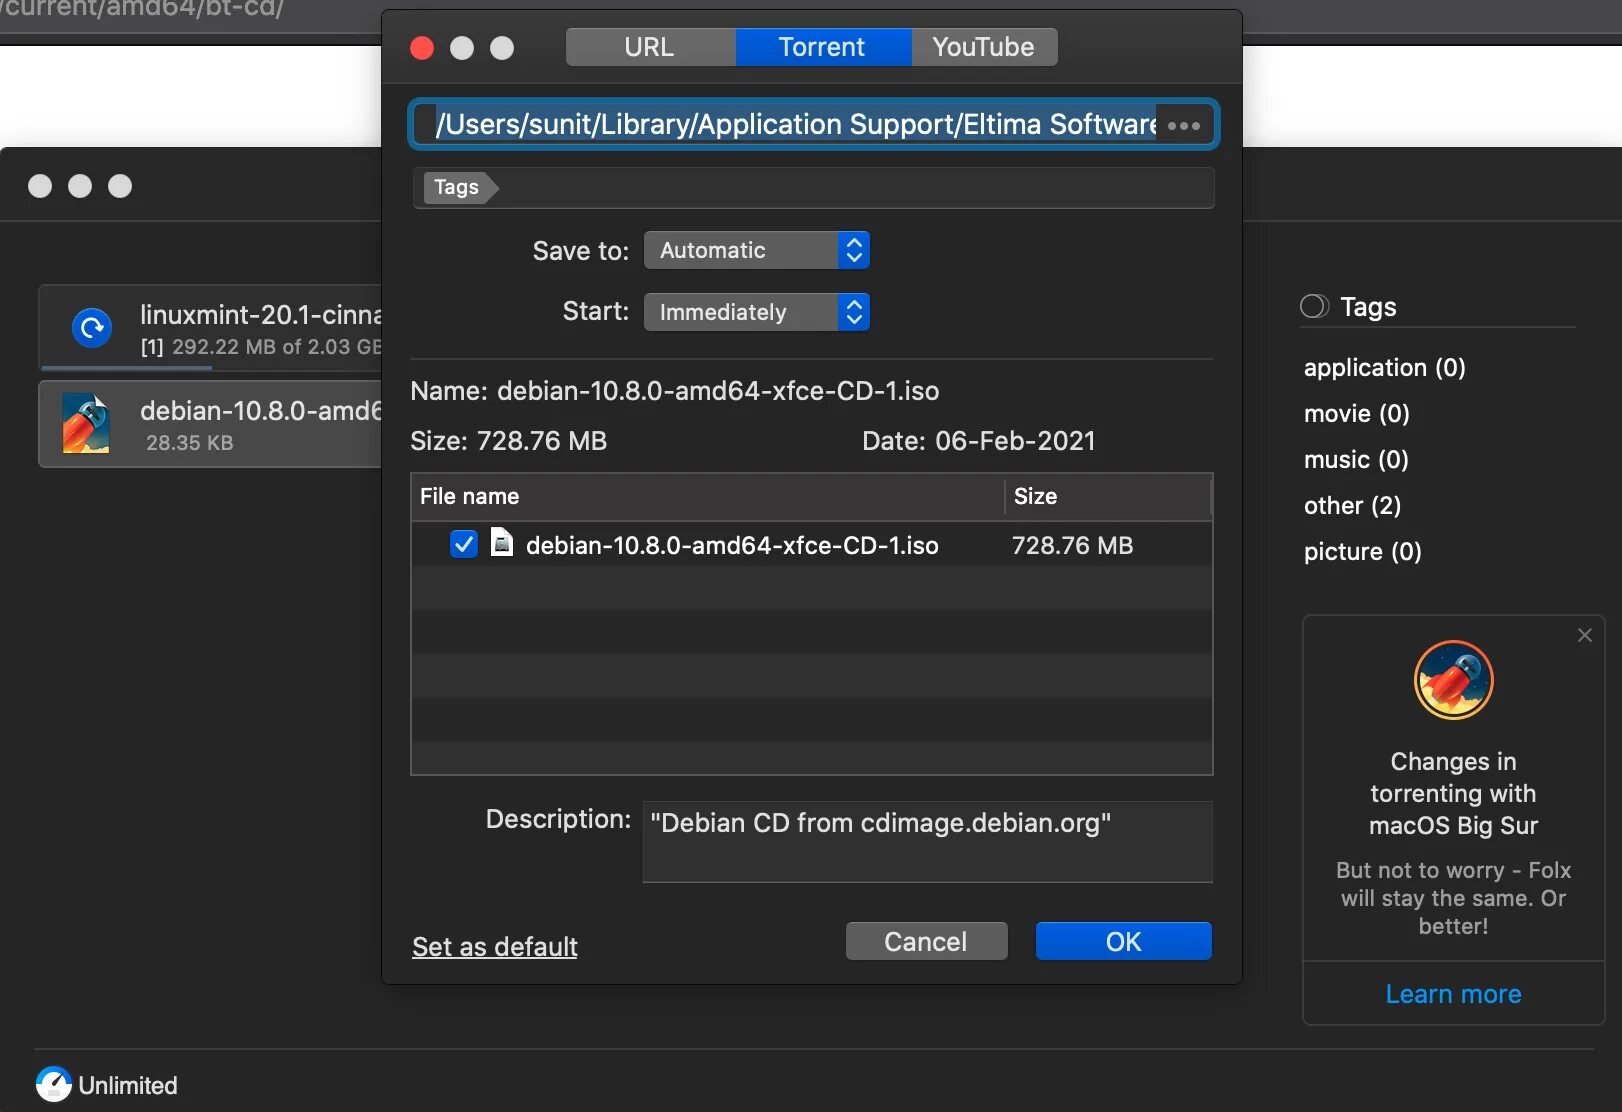Switch to the URL tab
Viewport: 1622px width, 1112px height.
(x=650, y=47)
